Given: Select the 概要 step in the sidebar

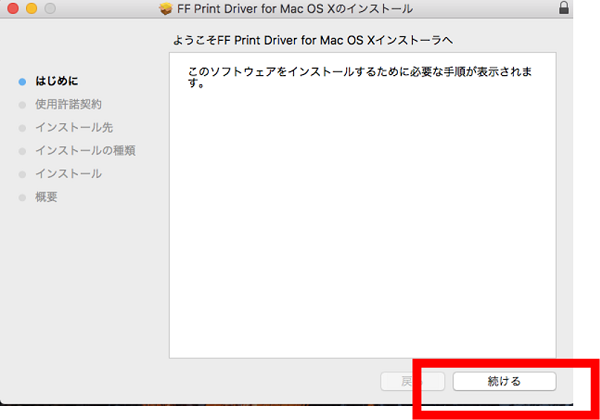Looking at the screenshot, I should (x=46, y=197).
